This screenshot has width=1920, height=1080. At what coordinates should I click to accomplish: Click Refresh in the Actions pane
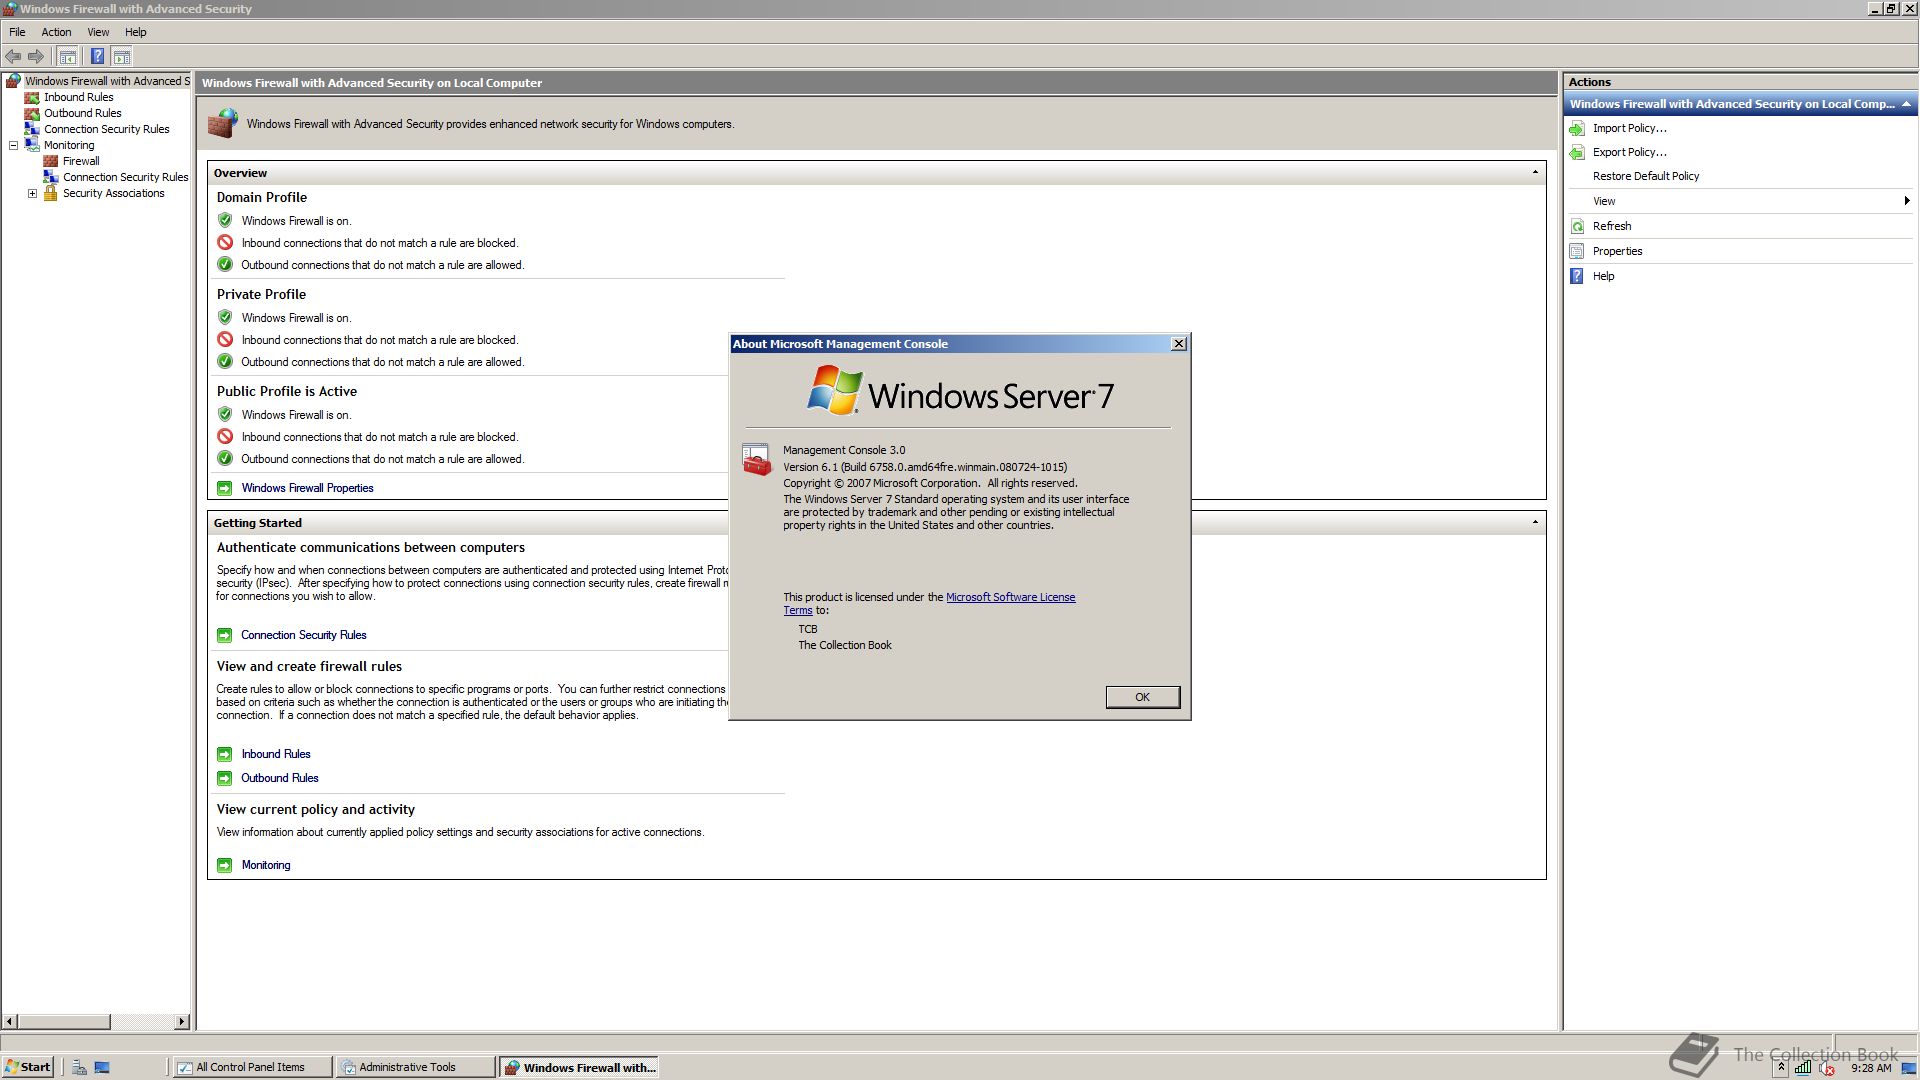(1611, 226)
